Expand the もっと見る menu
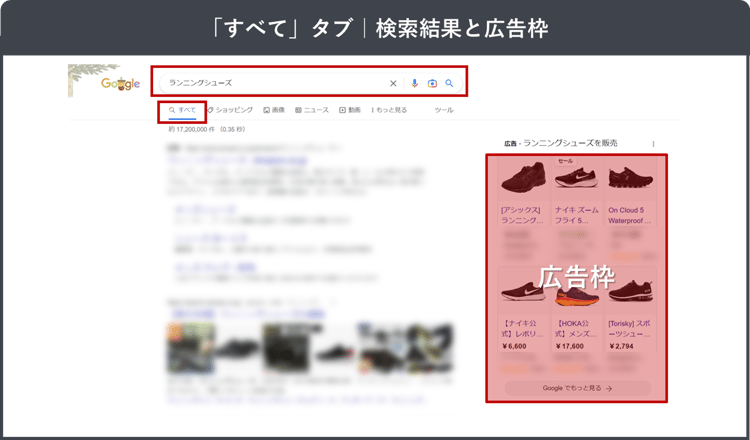Viewport: 750px width, 440px height. click(389, 110)
